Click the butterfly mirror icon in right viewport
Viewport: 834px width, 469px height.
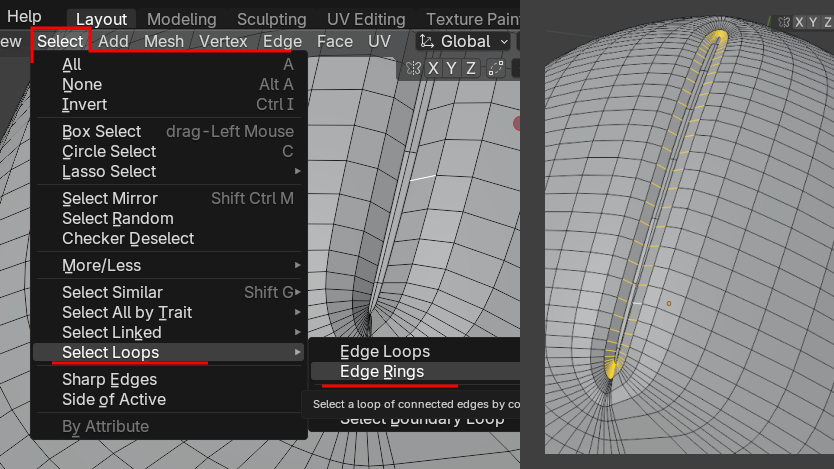click(784, 22)
